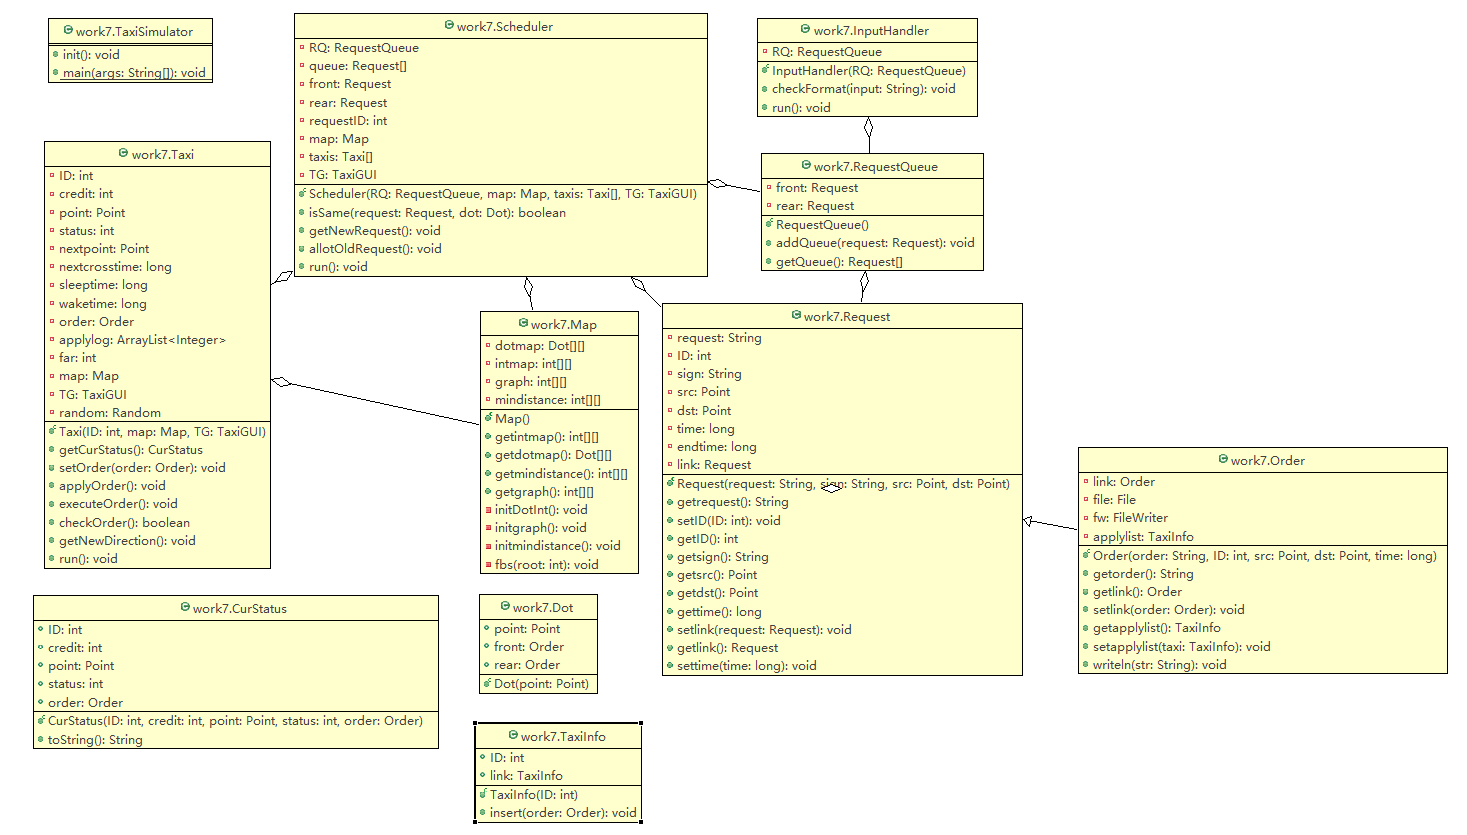Select the allotOldRequest(): void method

point(375,249)
